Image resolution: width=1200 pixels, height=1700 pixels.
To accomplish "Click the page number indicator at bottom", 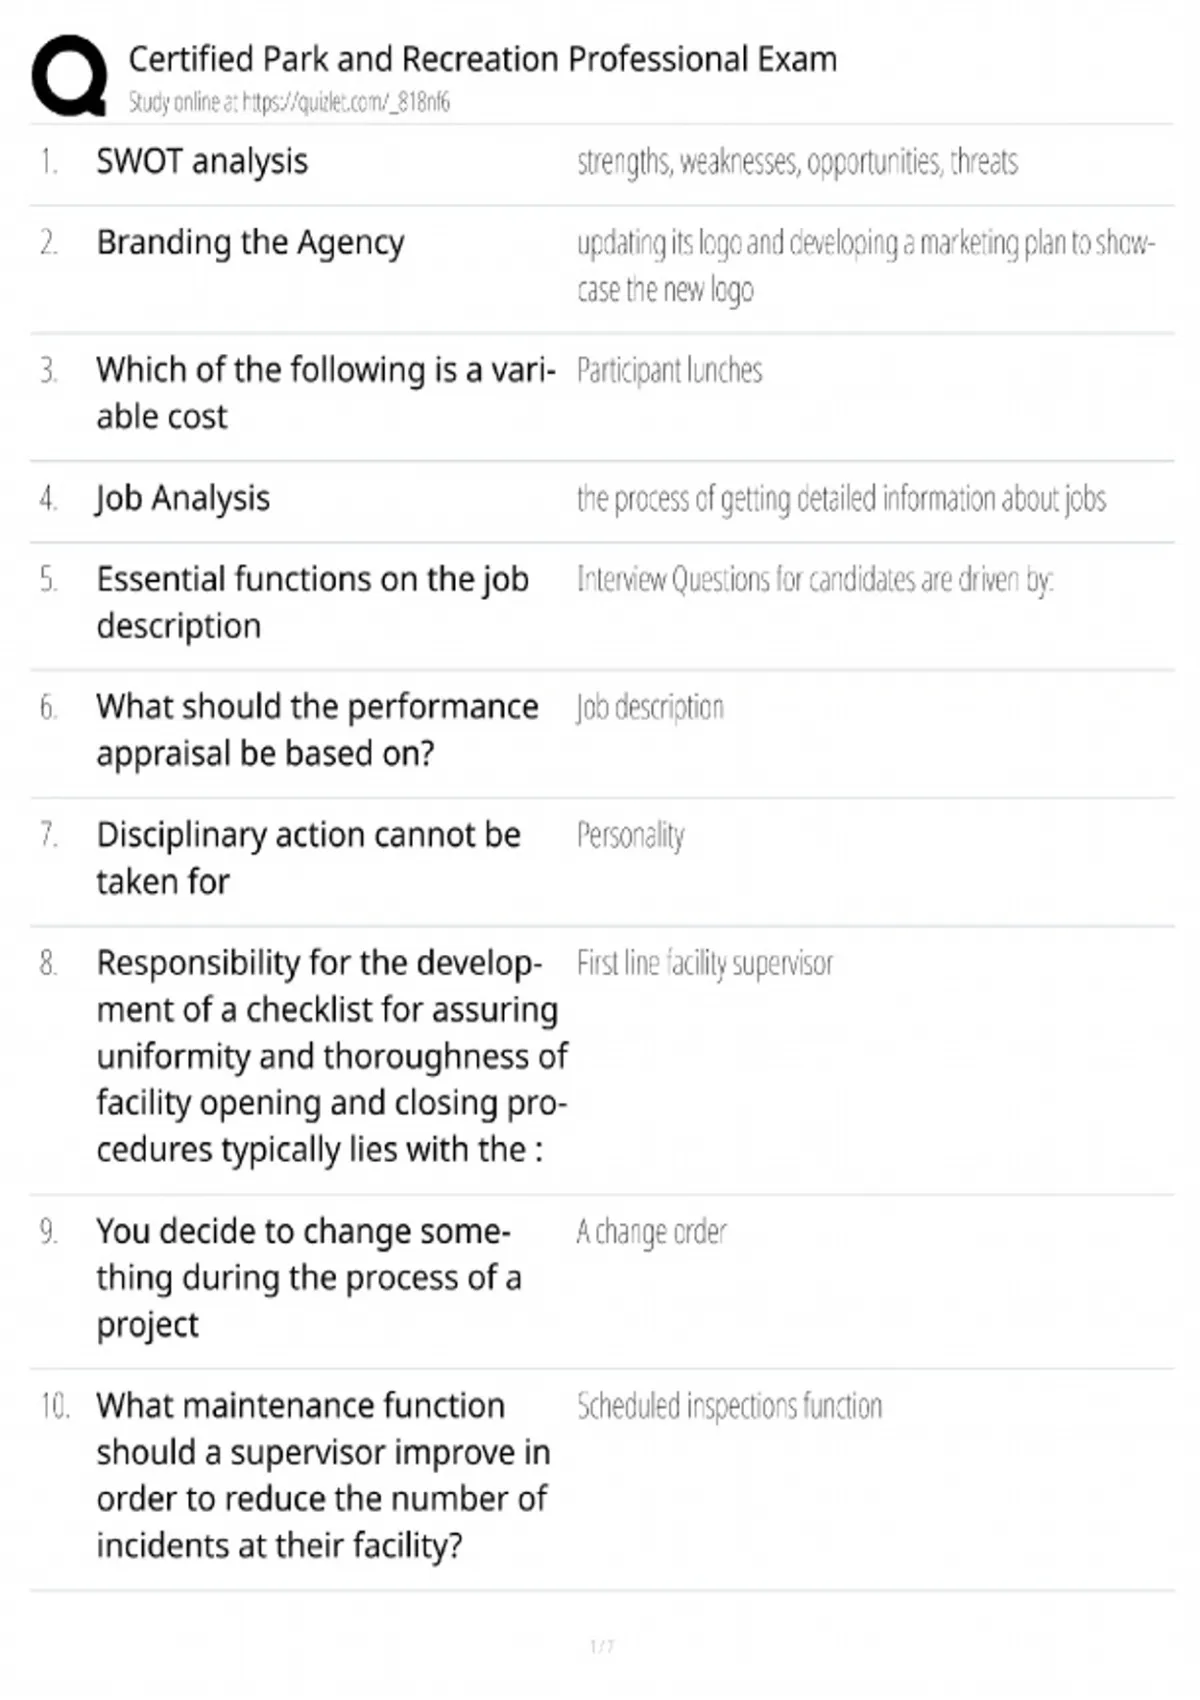I will coord(601,1646).
